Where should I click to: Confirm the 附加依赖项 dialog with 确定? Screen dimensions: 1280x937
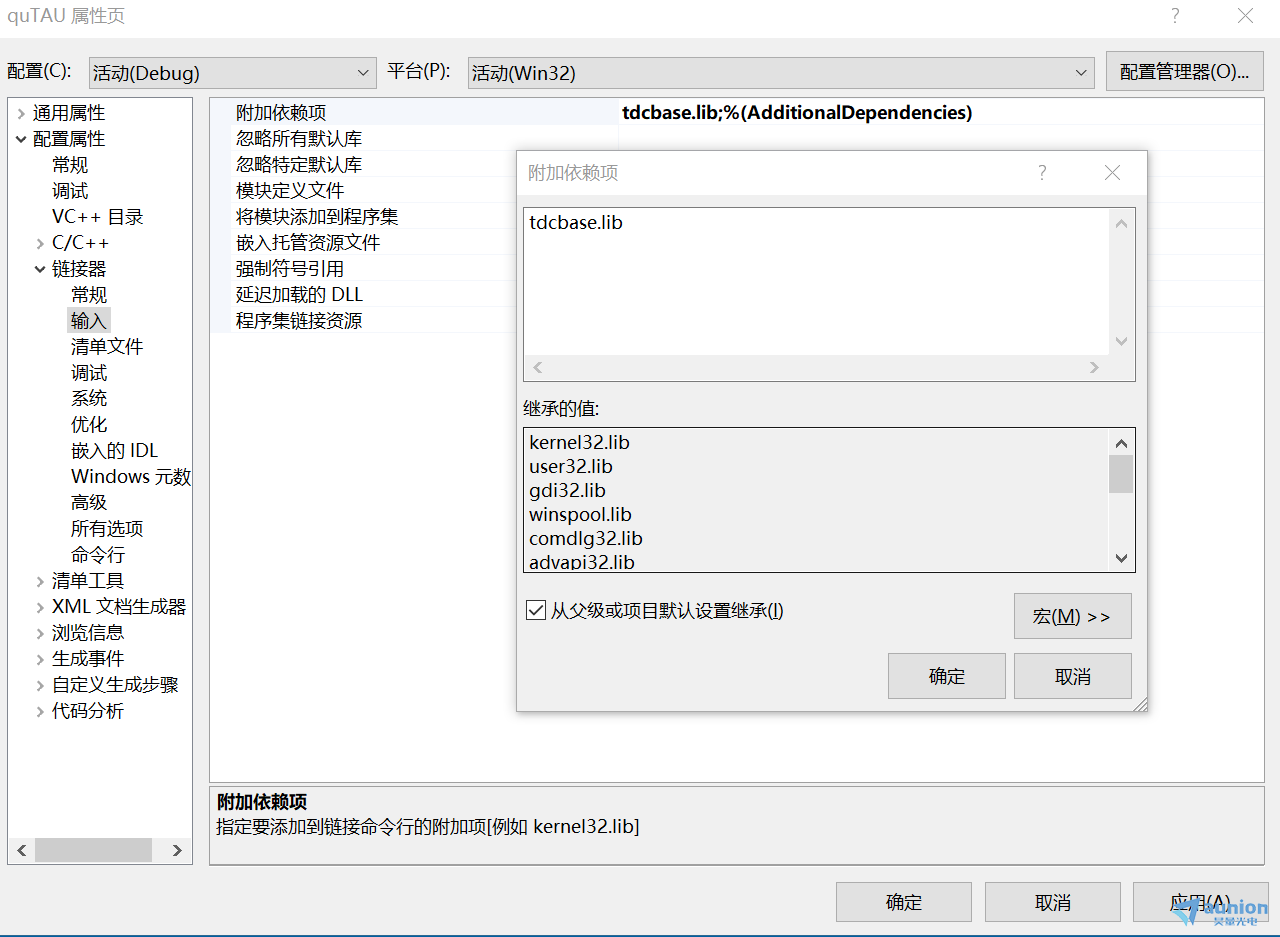click(x=946, y=676)
